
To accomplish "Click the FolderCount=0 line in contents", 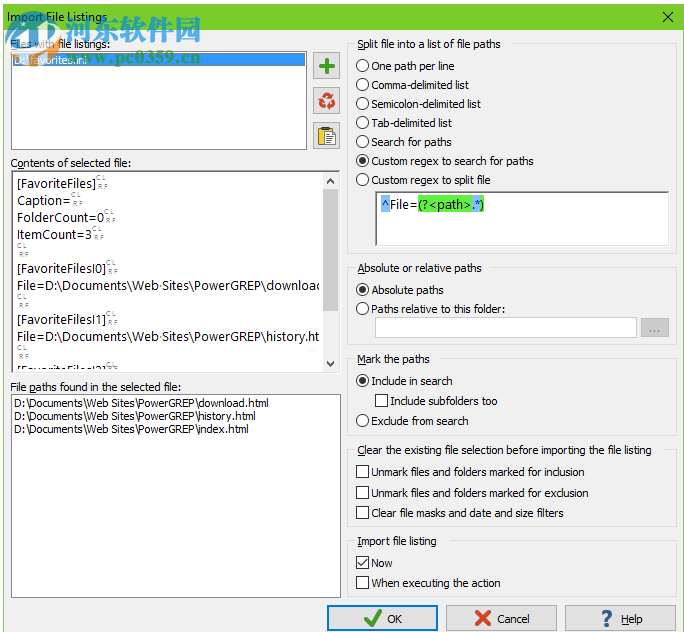I will coord(60,217).
